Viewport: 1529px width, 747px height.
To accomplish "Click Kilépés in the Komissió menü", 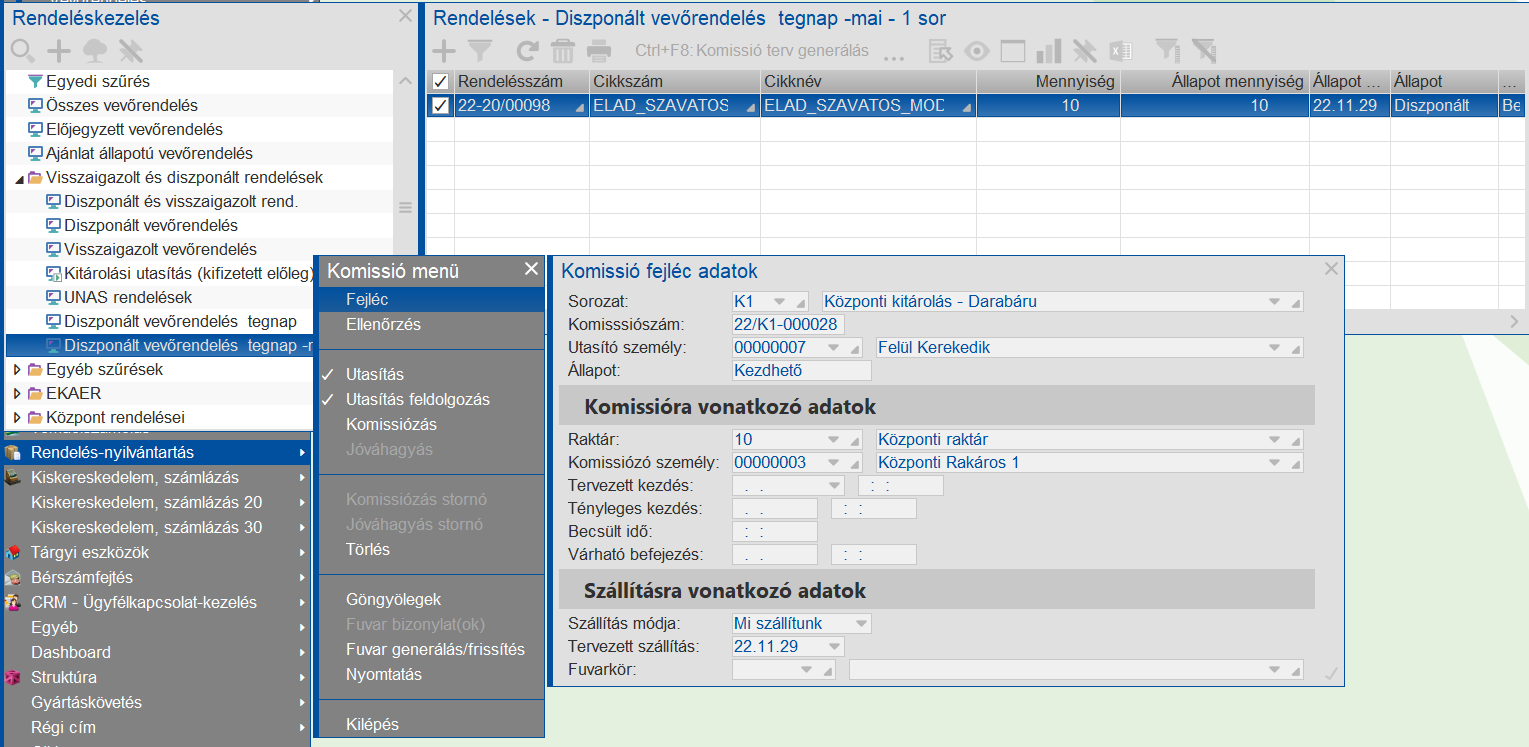I will [372, 724].
